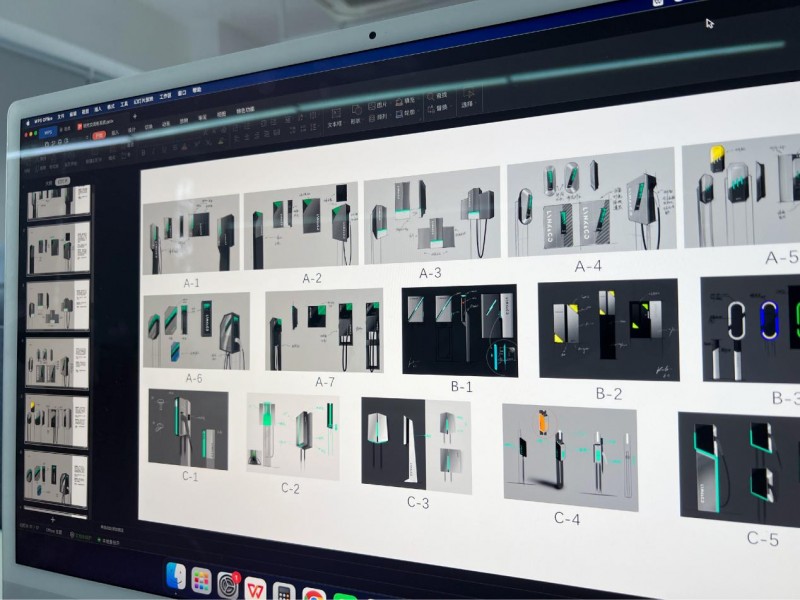Image resolution: width=800 pixels, height=600 pixels.
Task: Select concept image C-5 on the slide
Action: coord(740,469)
